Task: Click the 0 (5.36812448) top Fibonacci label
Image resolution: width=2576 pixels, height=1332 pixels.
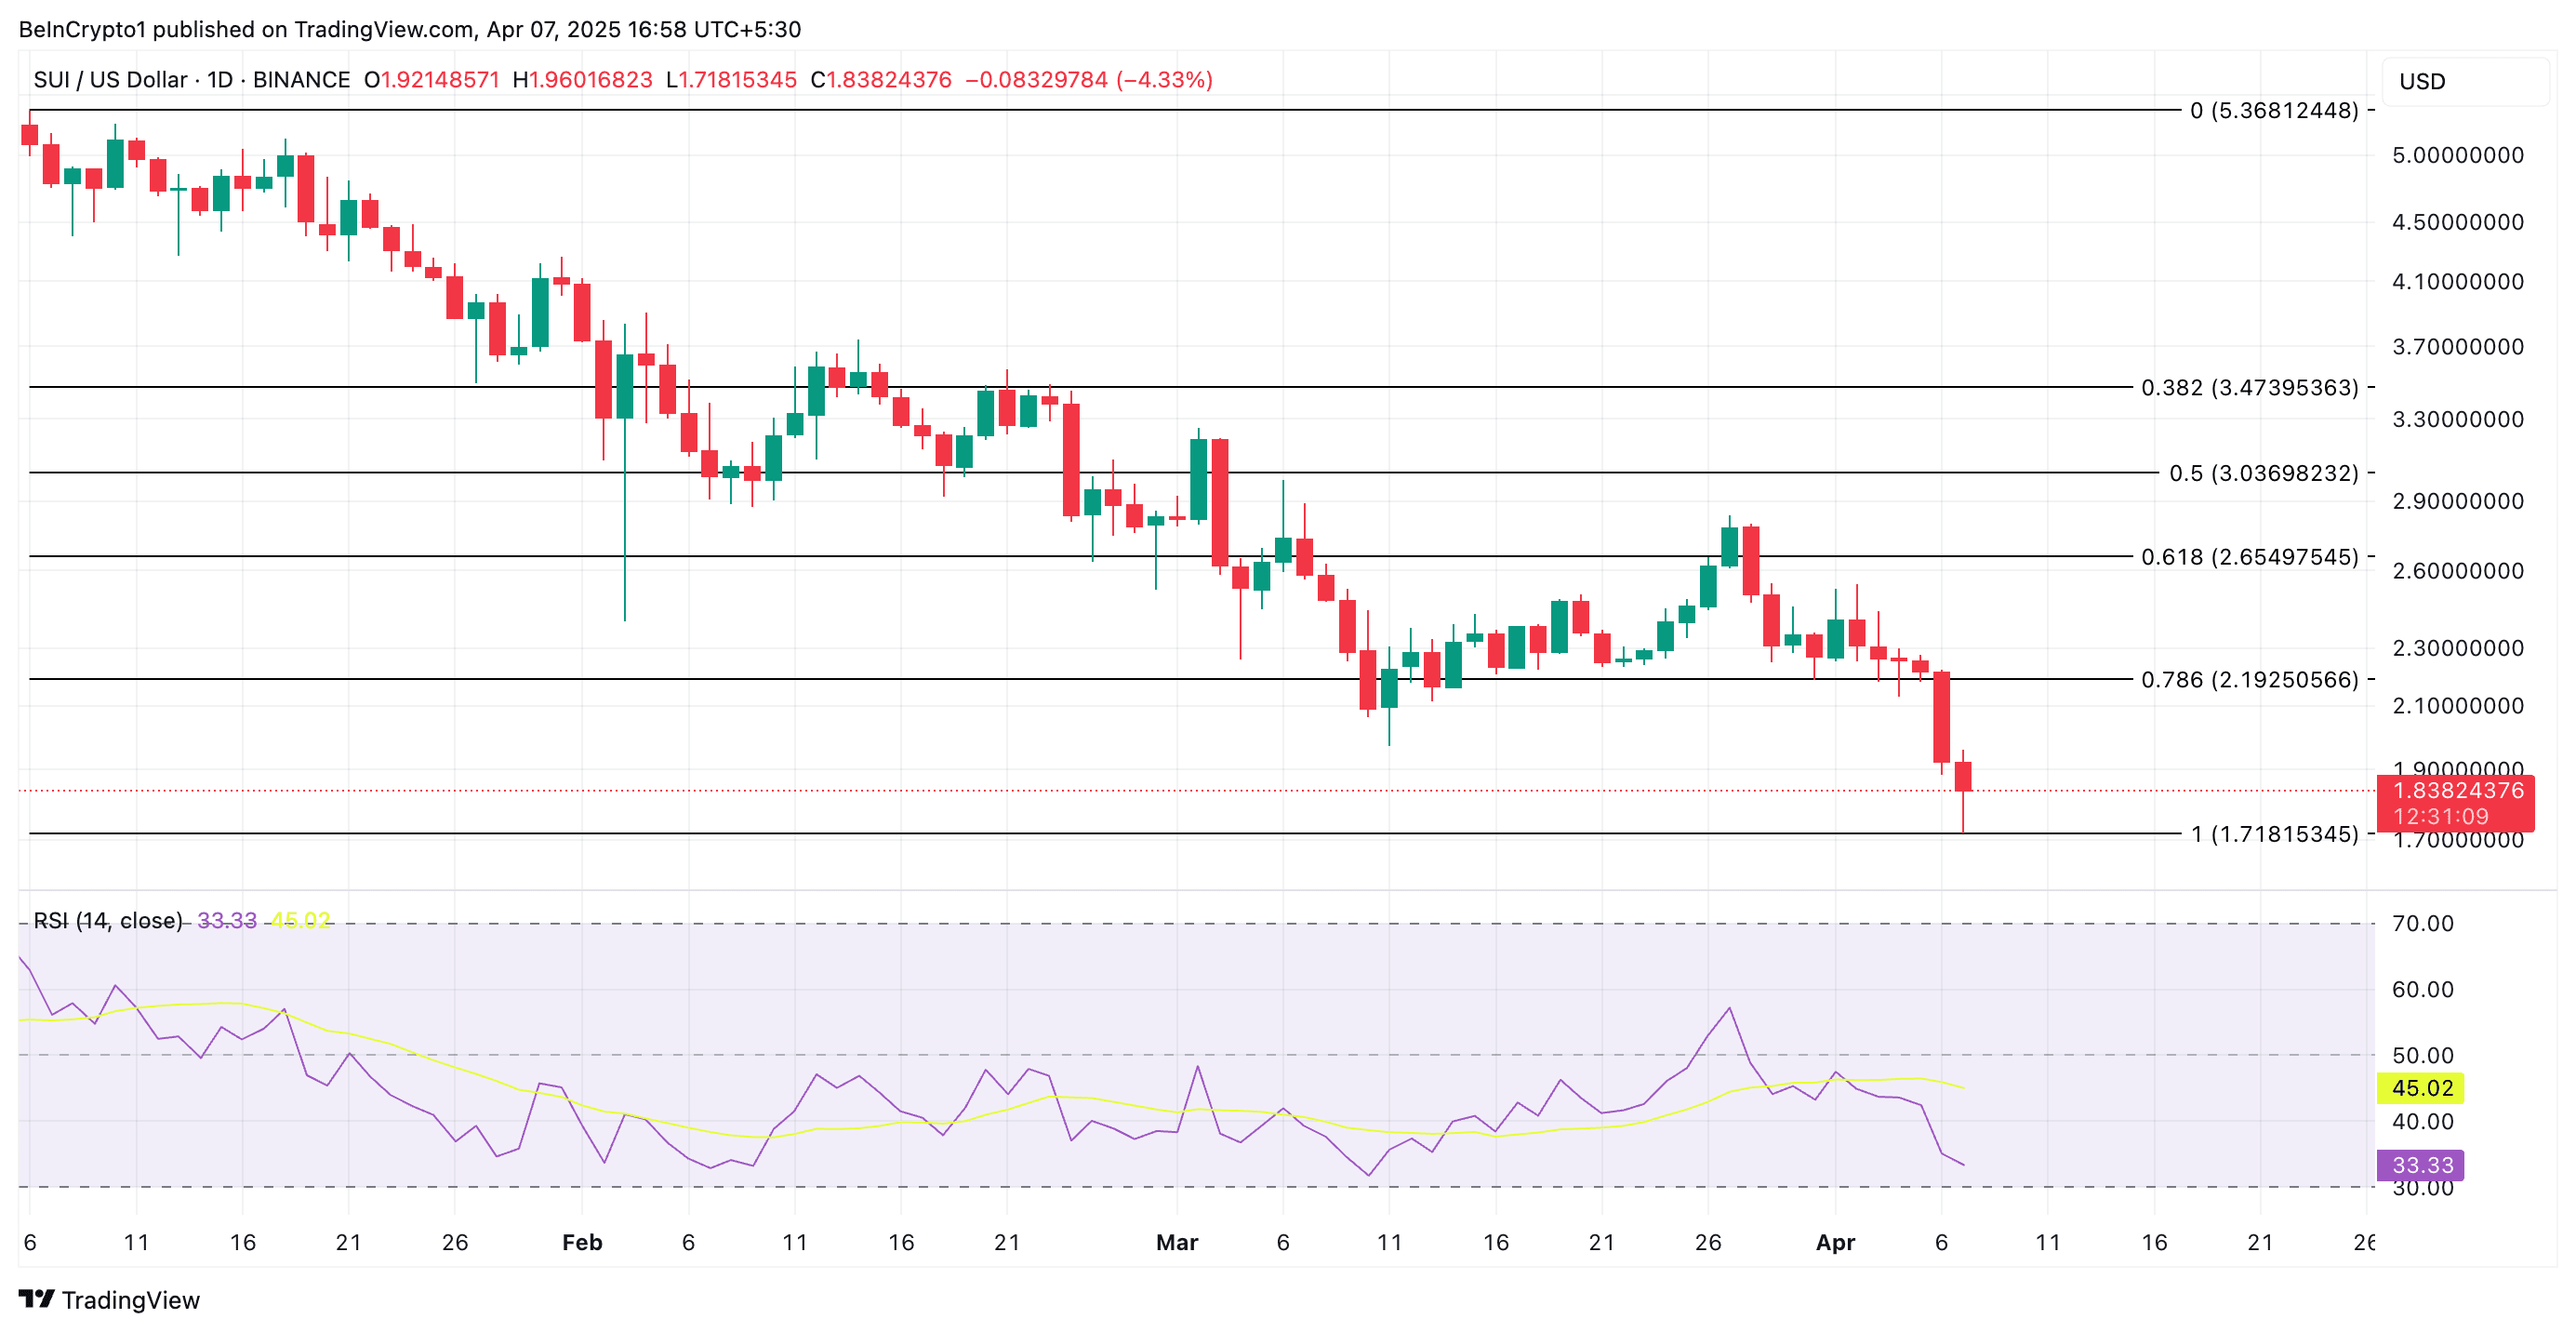Action: (2274, 110)
